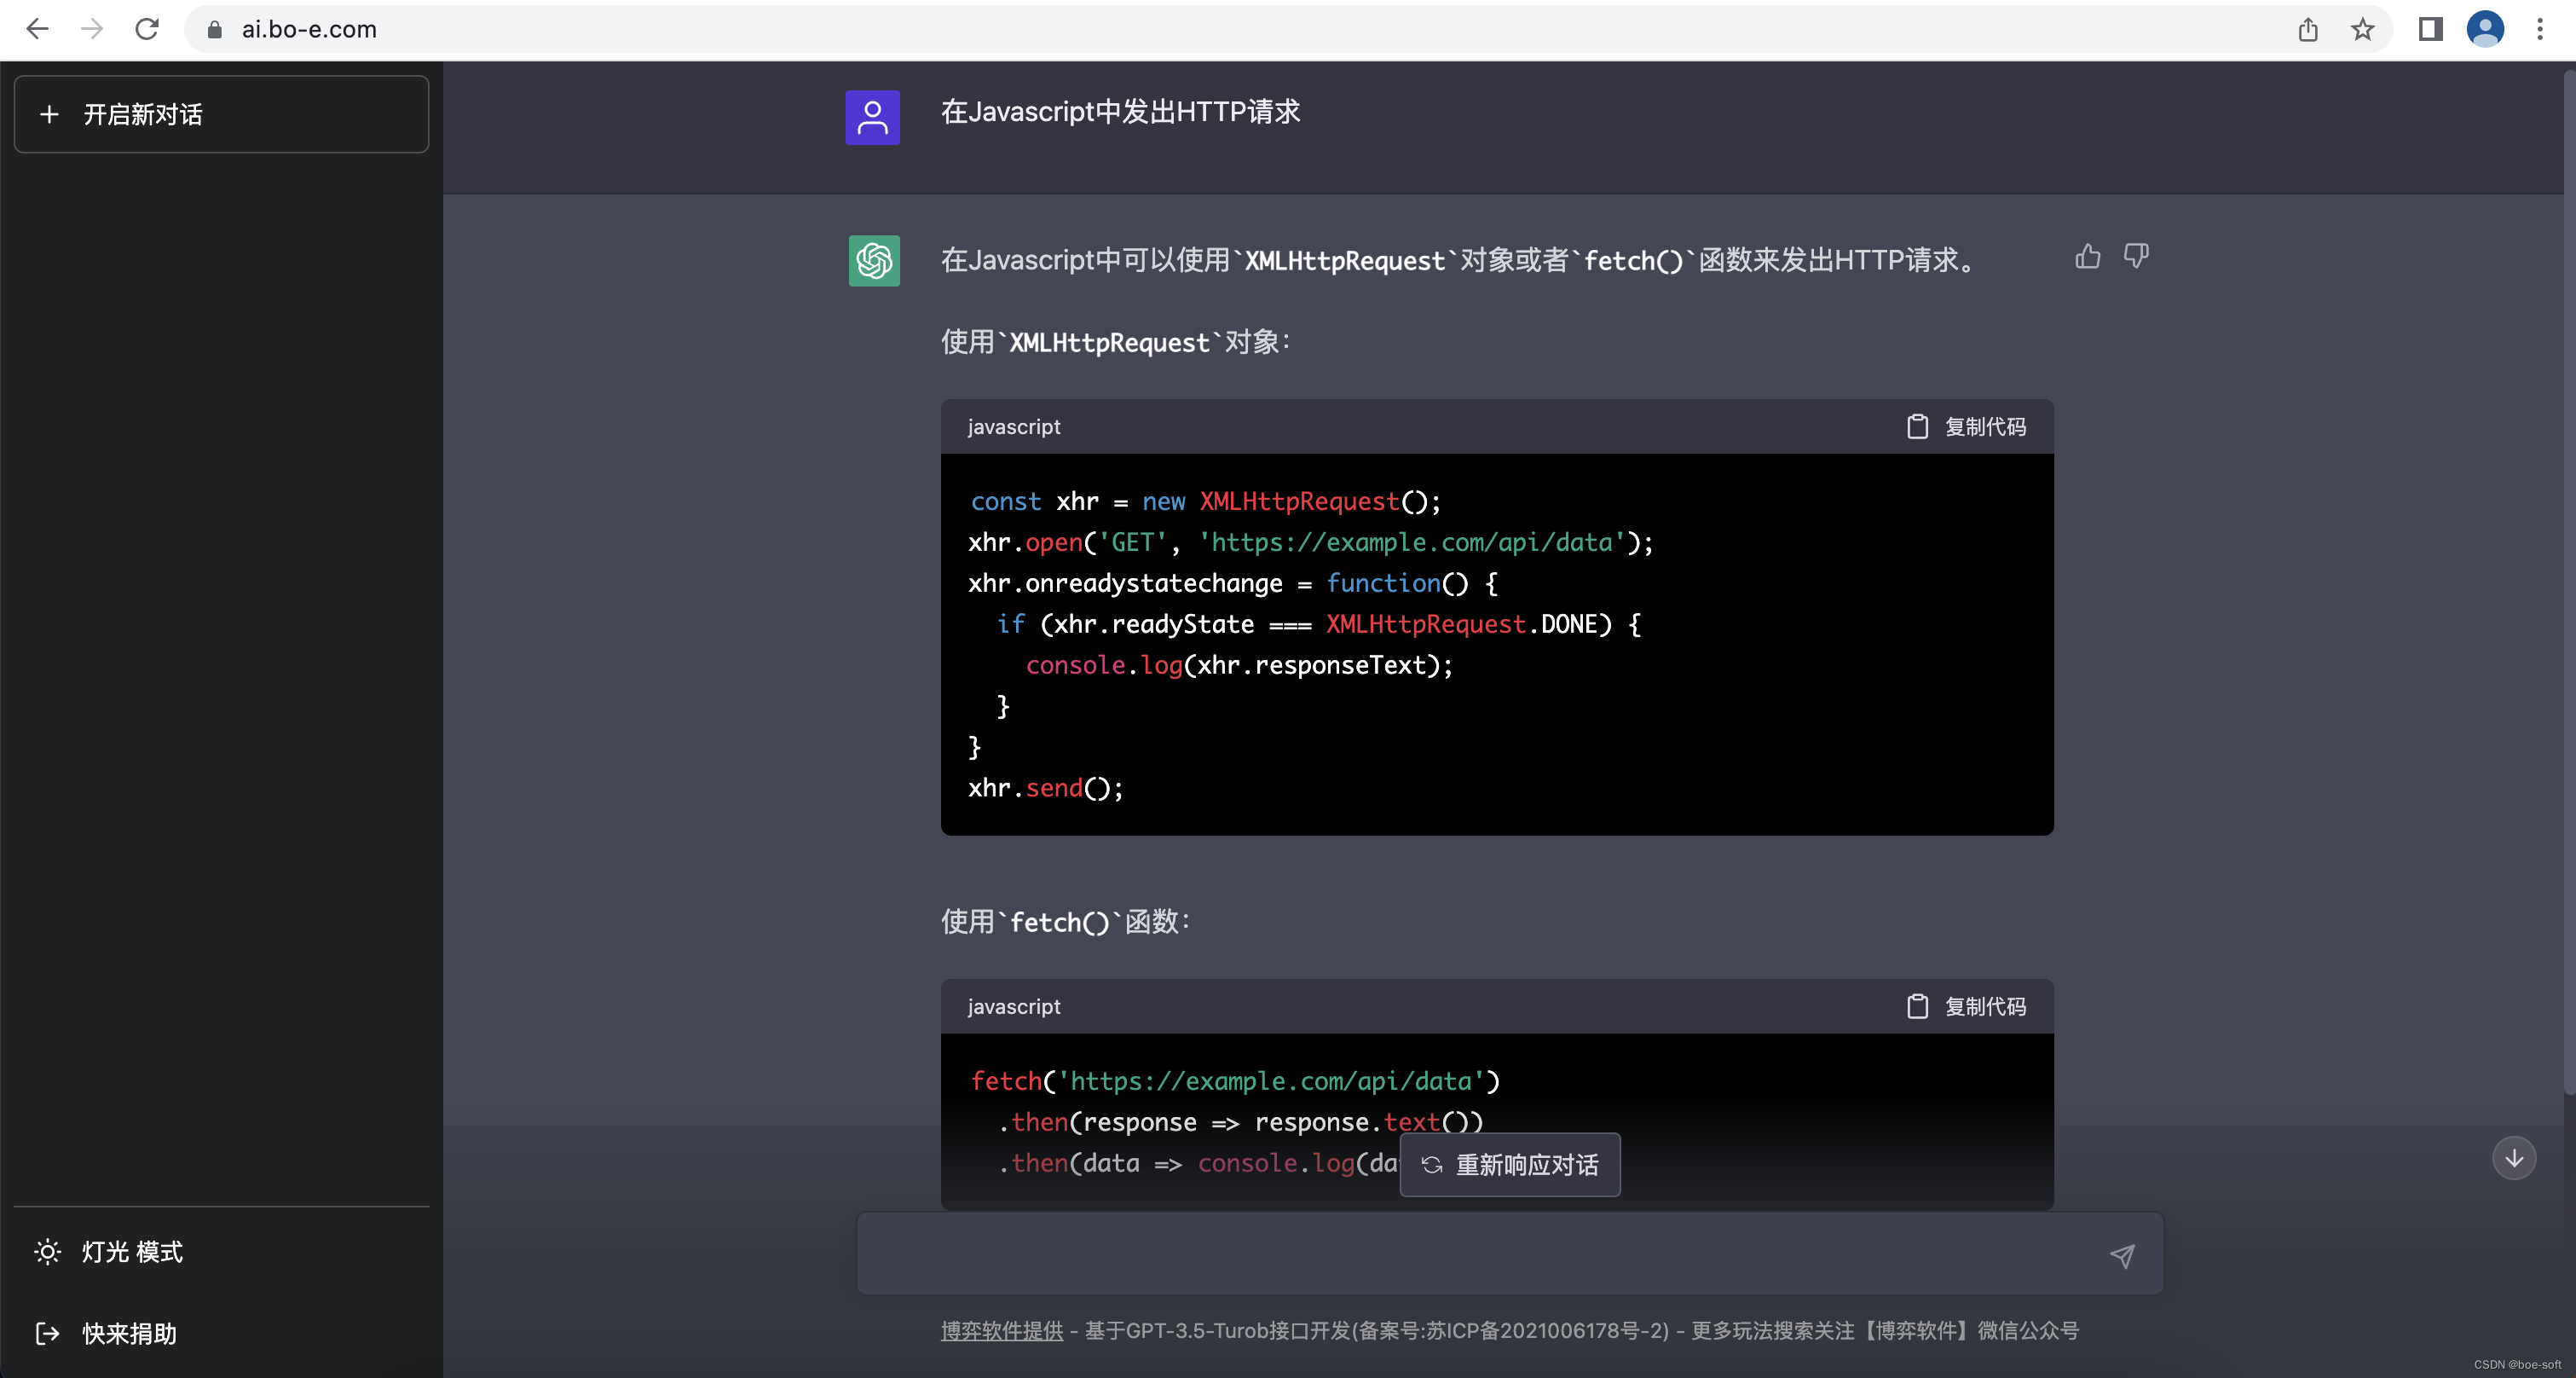Screen dimensions: 2576x1378
Task: Click the browser forward arrow
Action: point(92,29)
